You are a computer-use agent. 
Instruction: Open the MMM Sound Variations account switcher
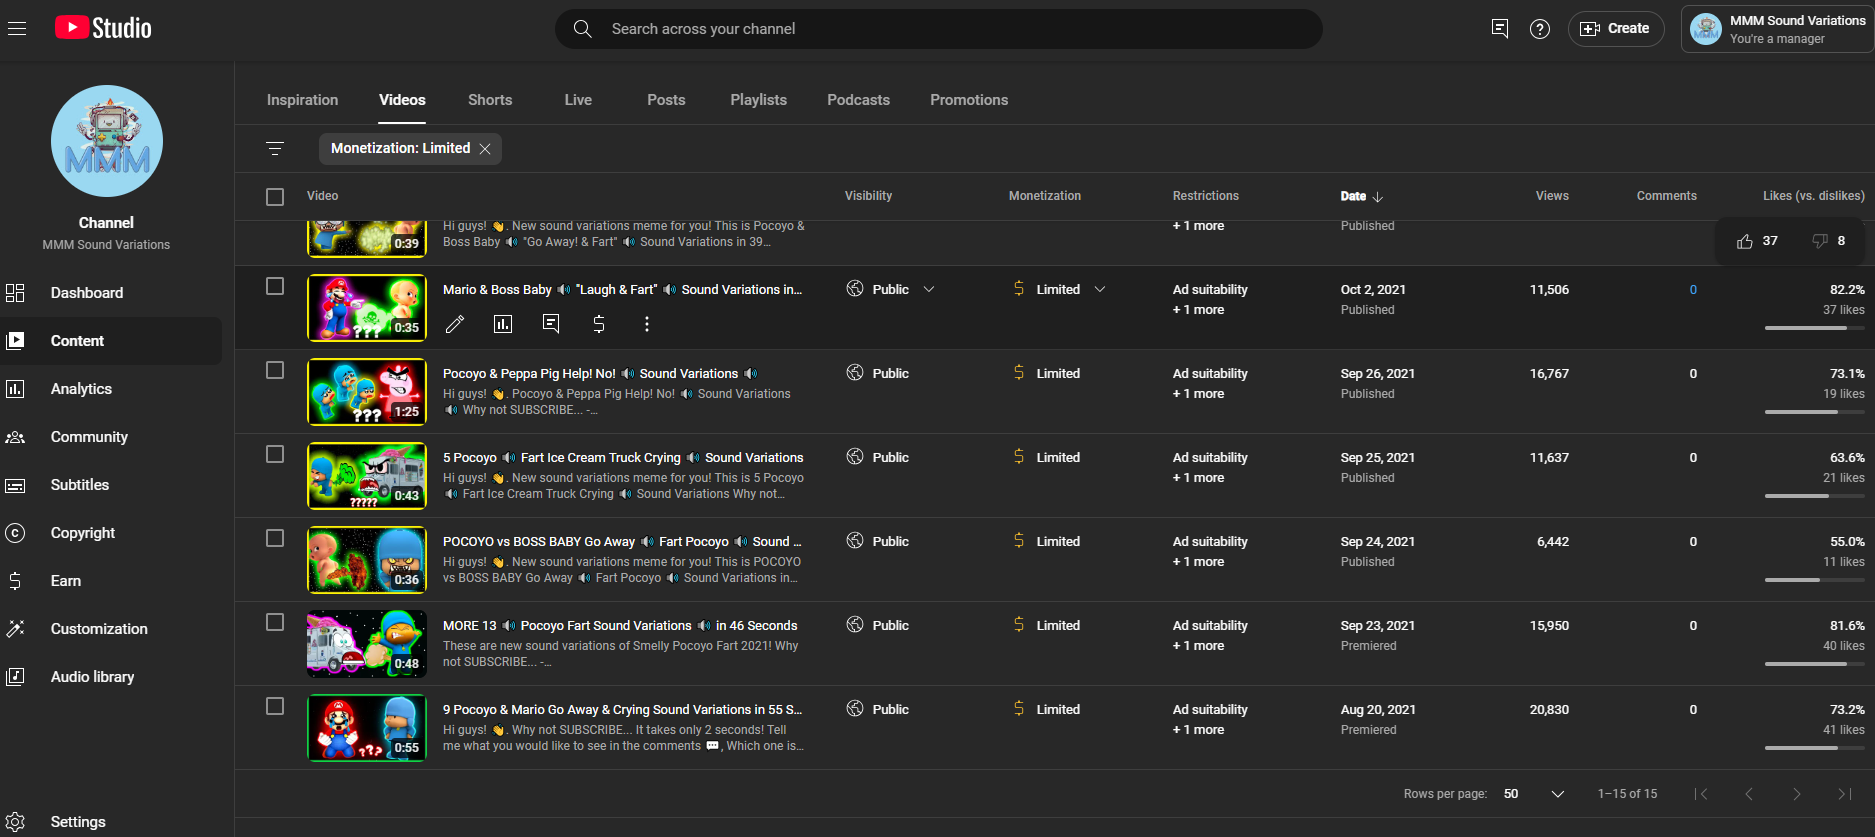(x=1777, y=29)
